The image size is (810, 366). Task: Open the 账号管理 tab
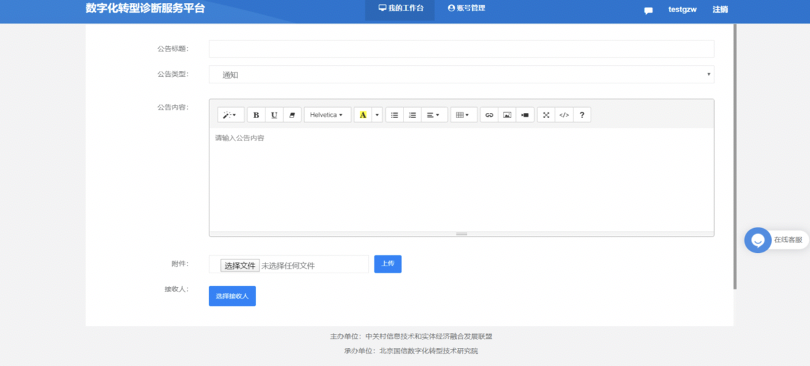pyautogui.click(x=466, y=8)
